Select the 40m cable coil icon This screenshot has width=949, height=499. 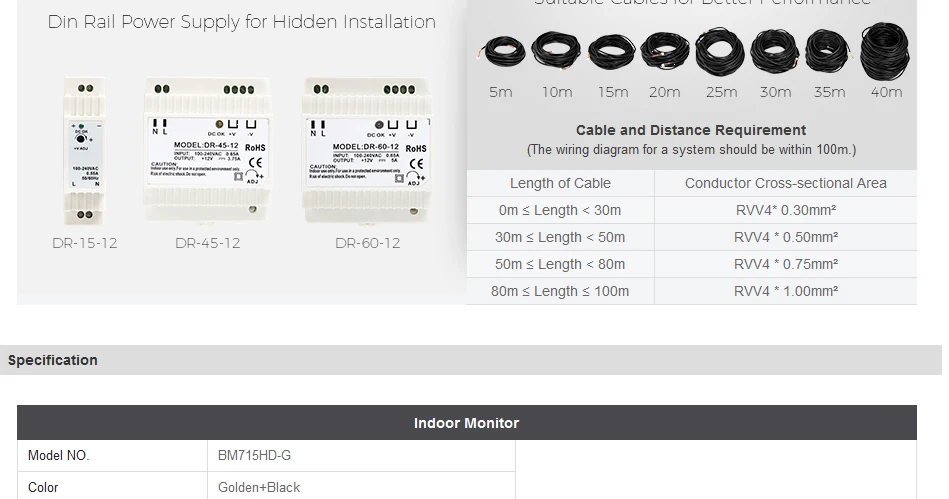pos(885,51)
